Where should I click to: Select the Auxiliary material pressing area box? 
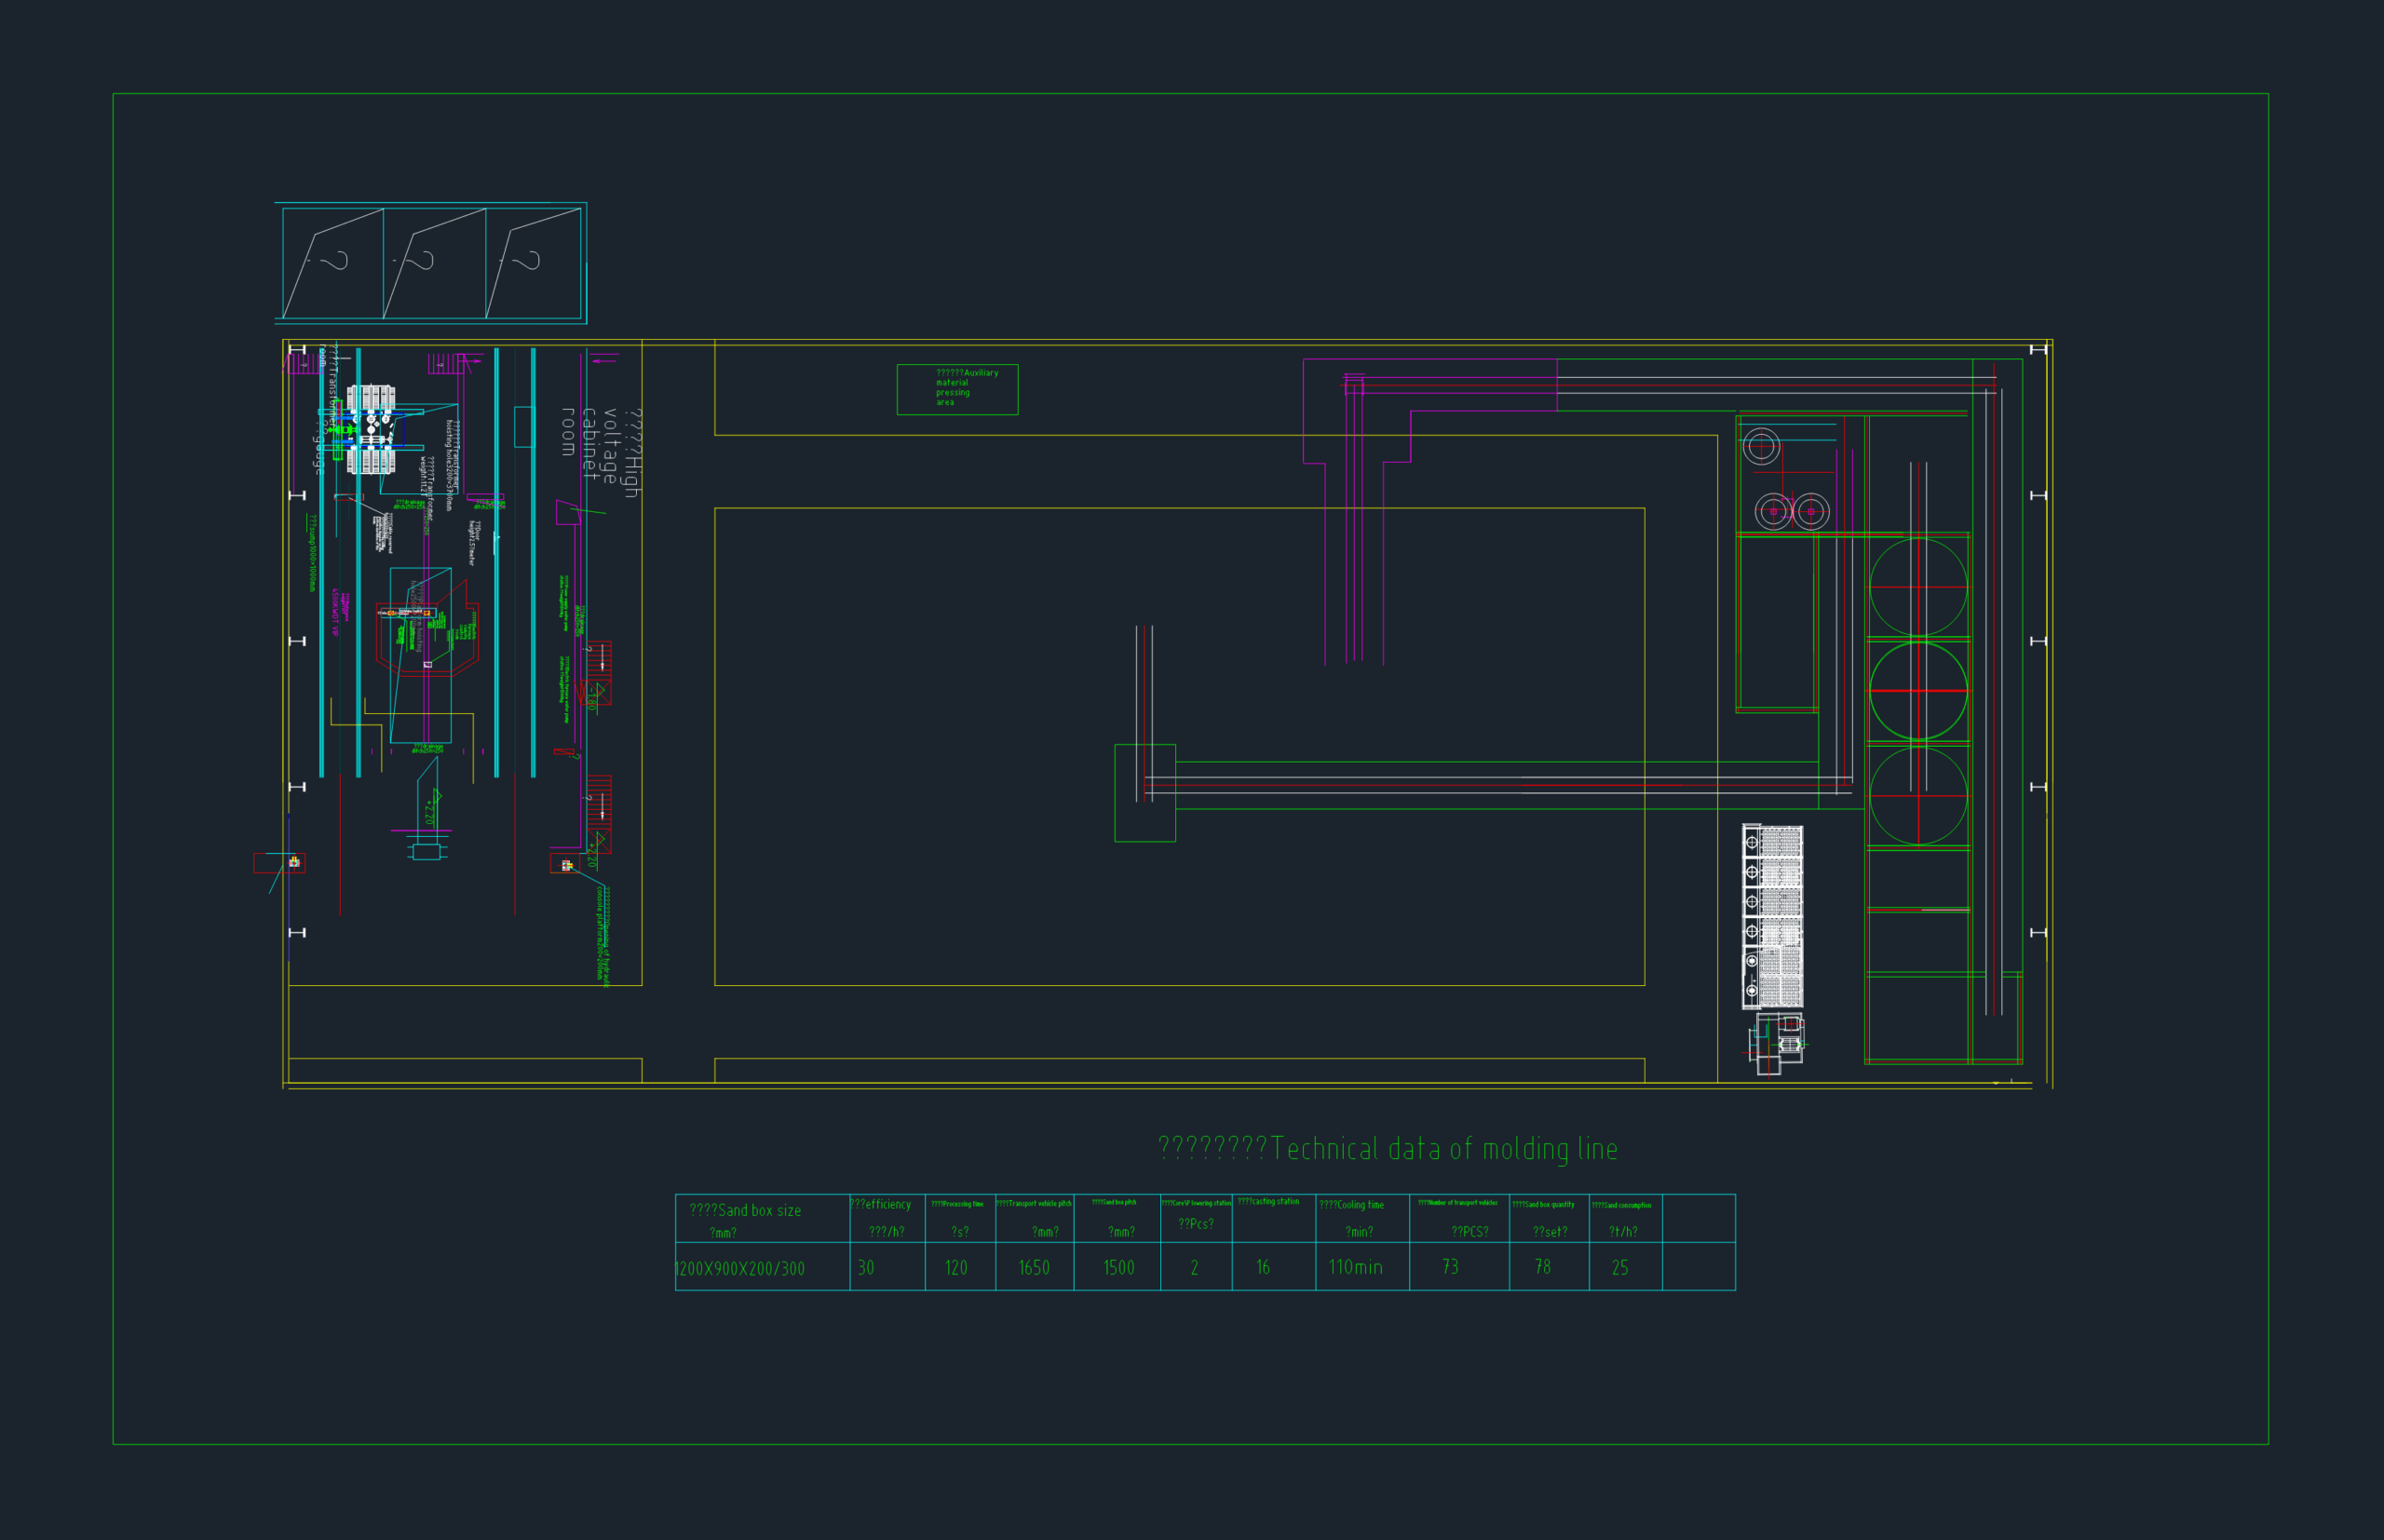[x=957, y=389]
